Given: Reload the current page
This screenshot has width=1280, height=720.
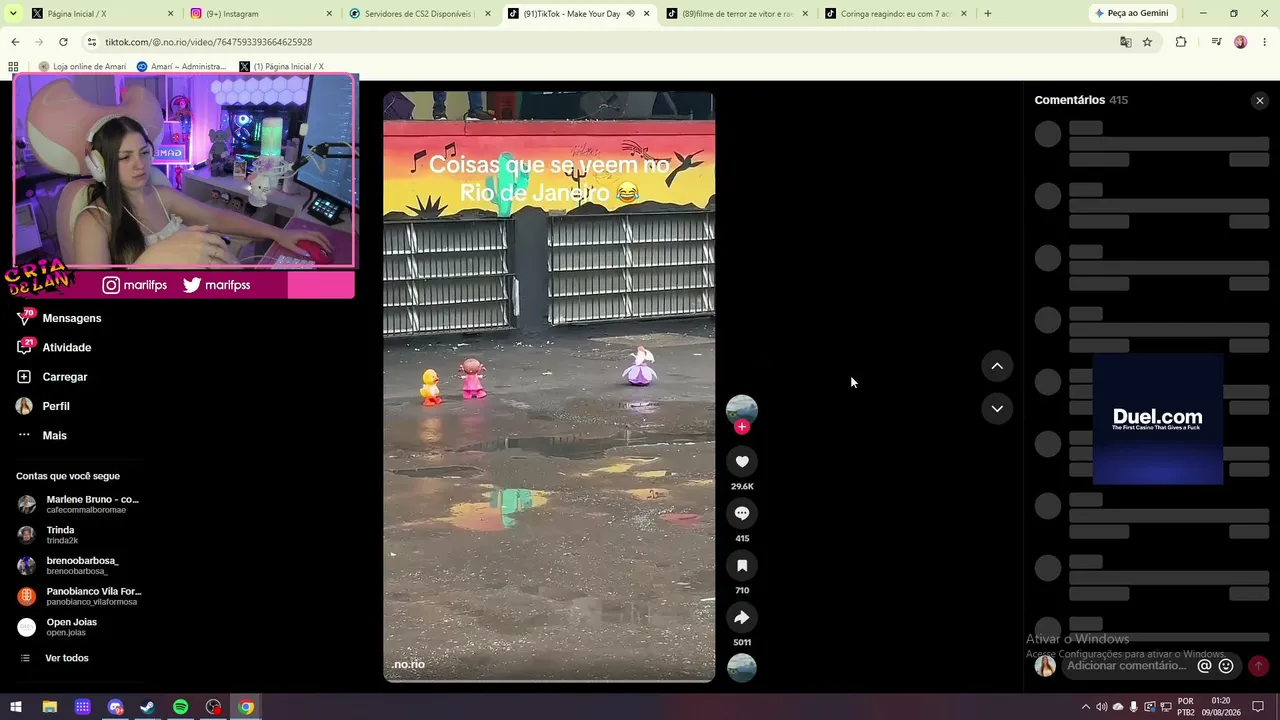Looking at the screenshot, I should click(63, 42).
